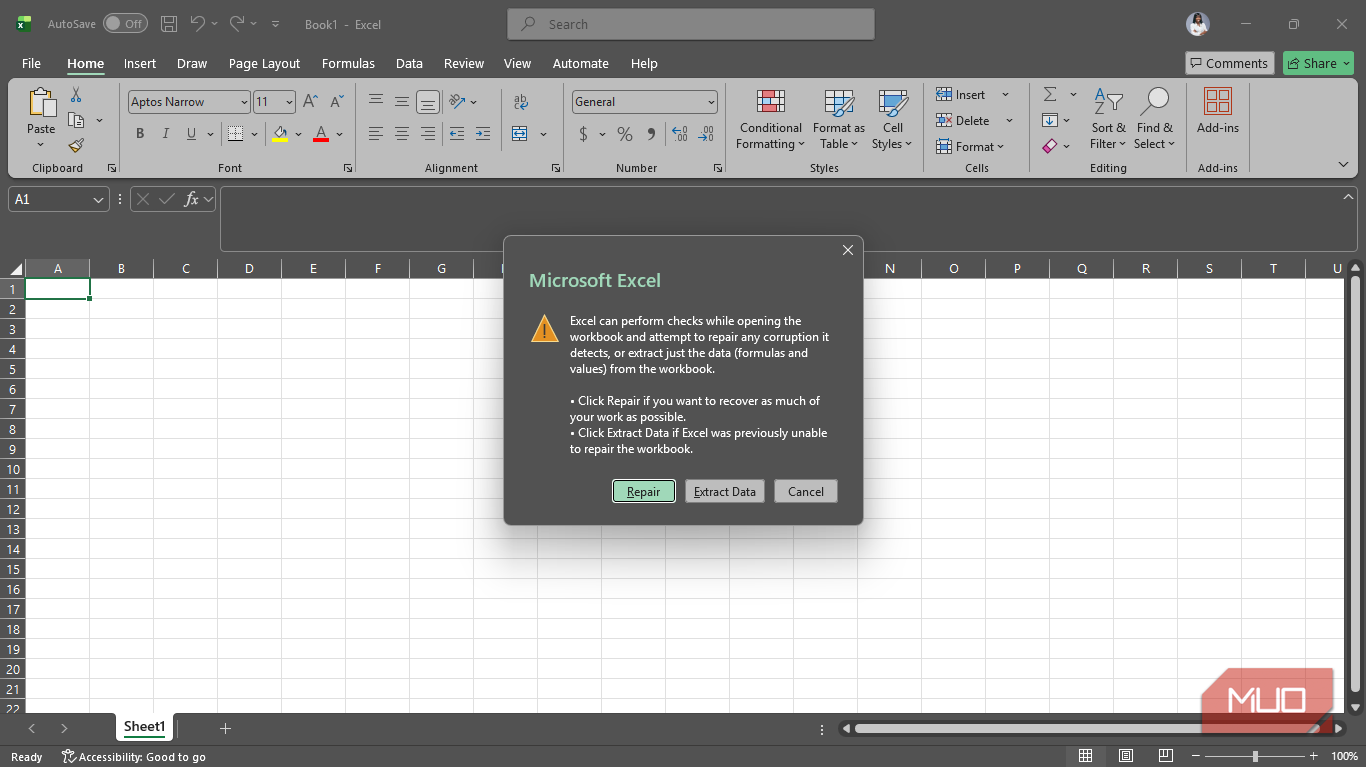This screenshot has width=1366, height=768.
Task: Increase font size with the larger A
Action: pos(310,102)
